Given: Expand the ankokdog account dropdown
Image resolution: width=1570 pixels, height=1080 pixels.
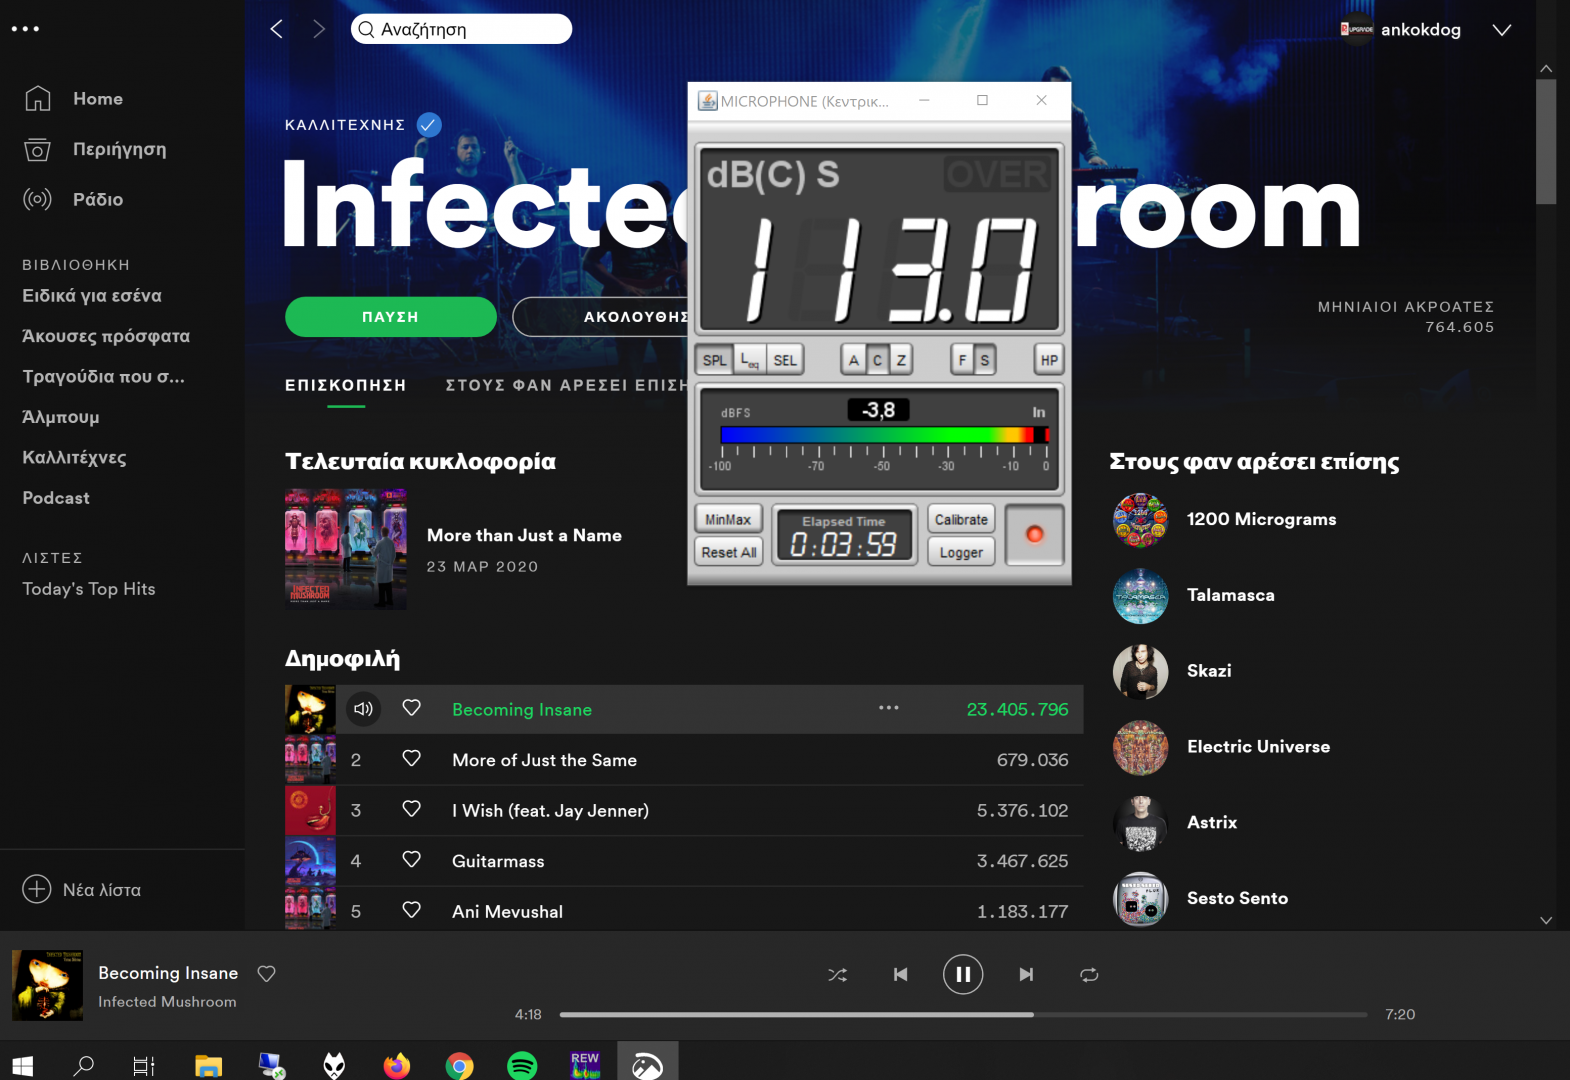Looking at the screenshot, I should coord(1501,30).
